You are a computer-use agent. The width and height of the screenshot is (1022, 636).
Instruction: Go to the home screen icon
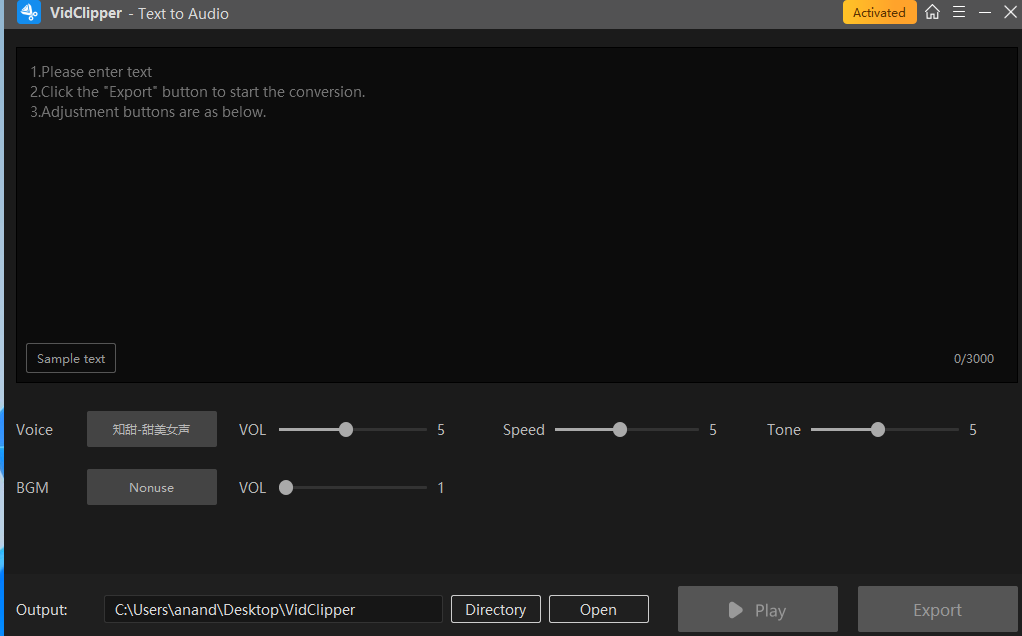(932, 13)
